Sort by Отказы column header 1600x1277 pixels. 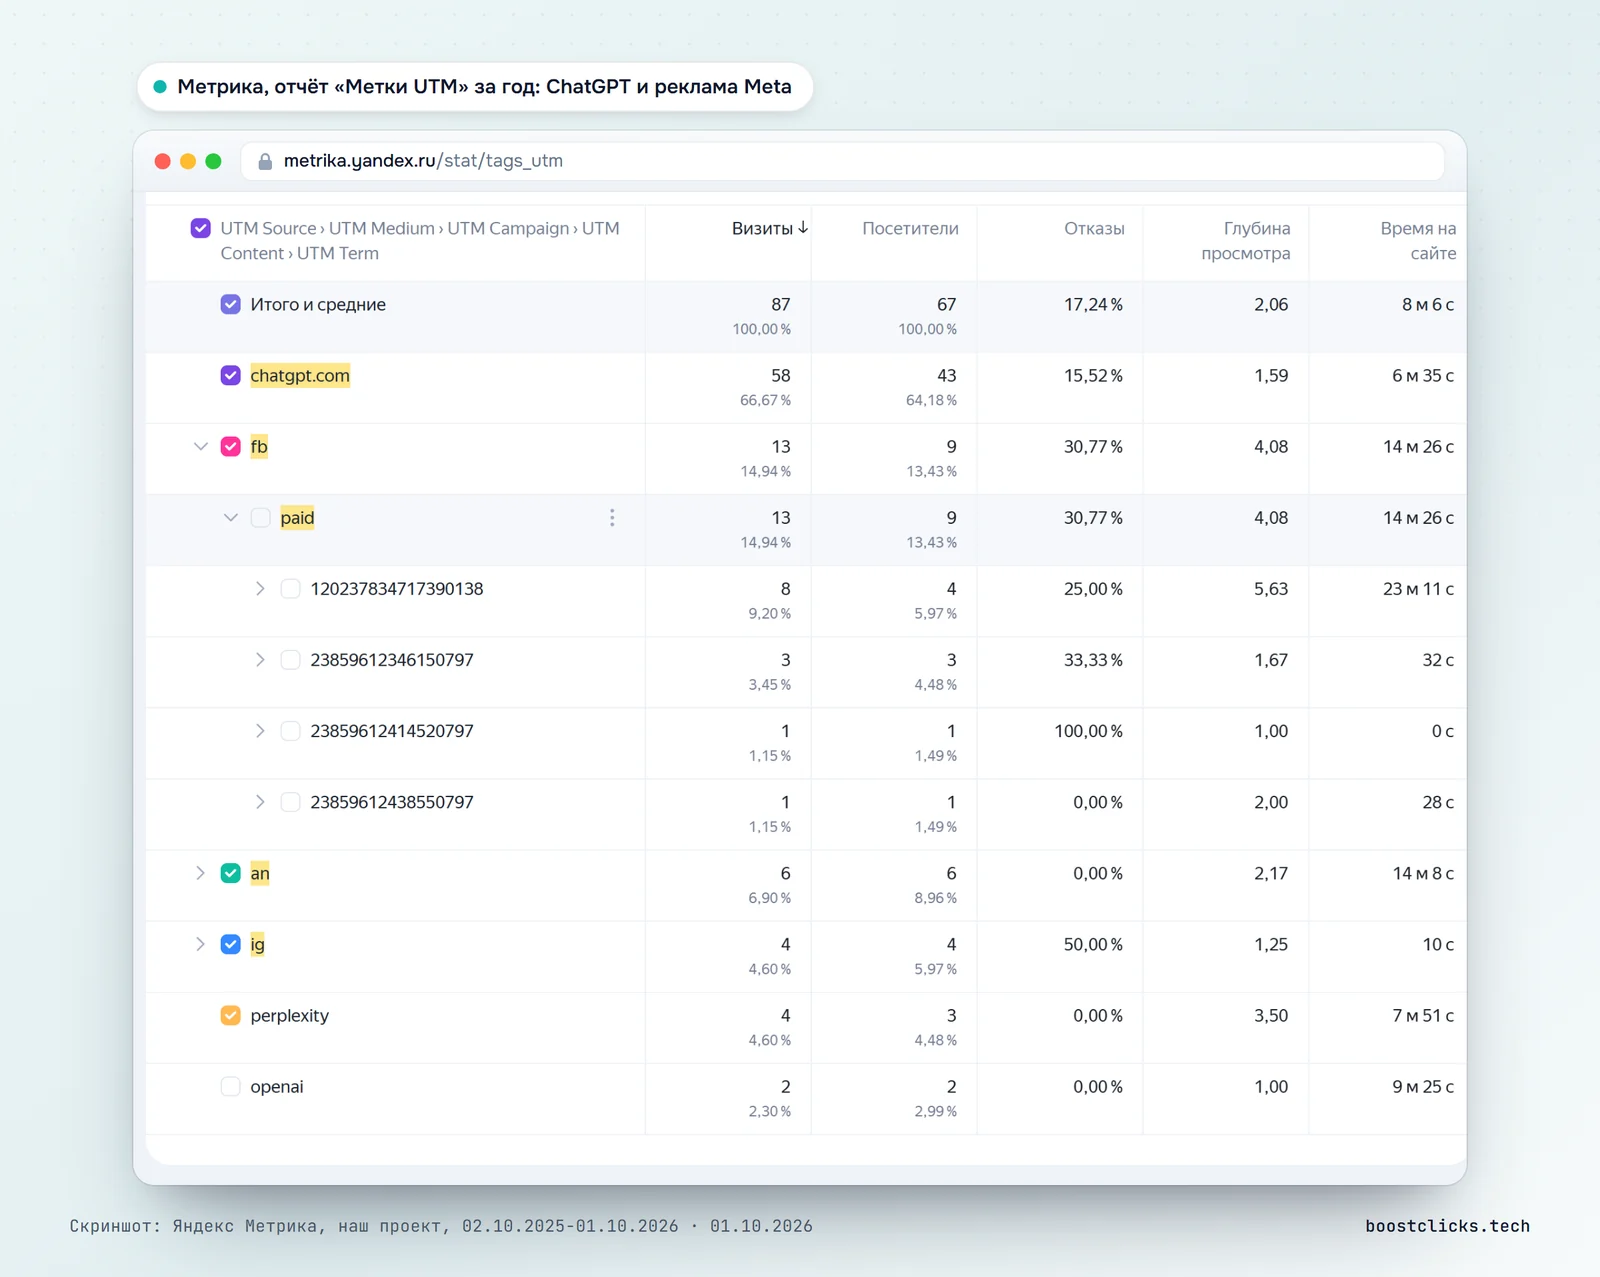click(1094, 228)
